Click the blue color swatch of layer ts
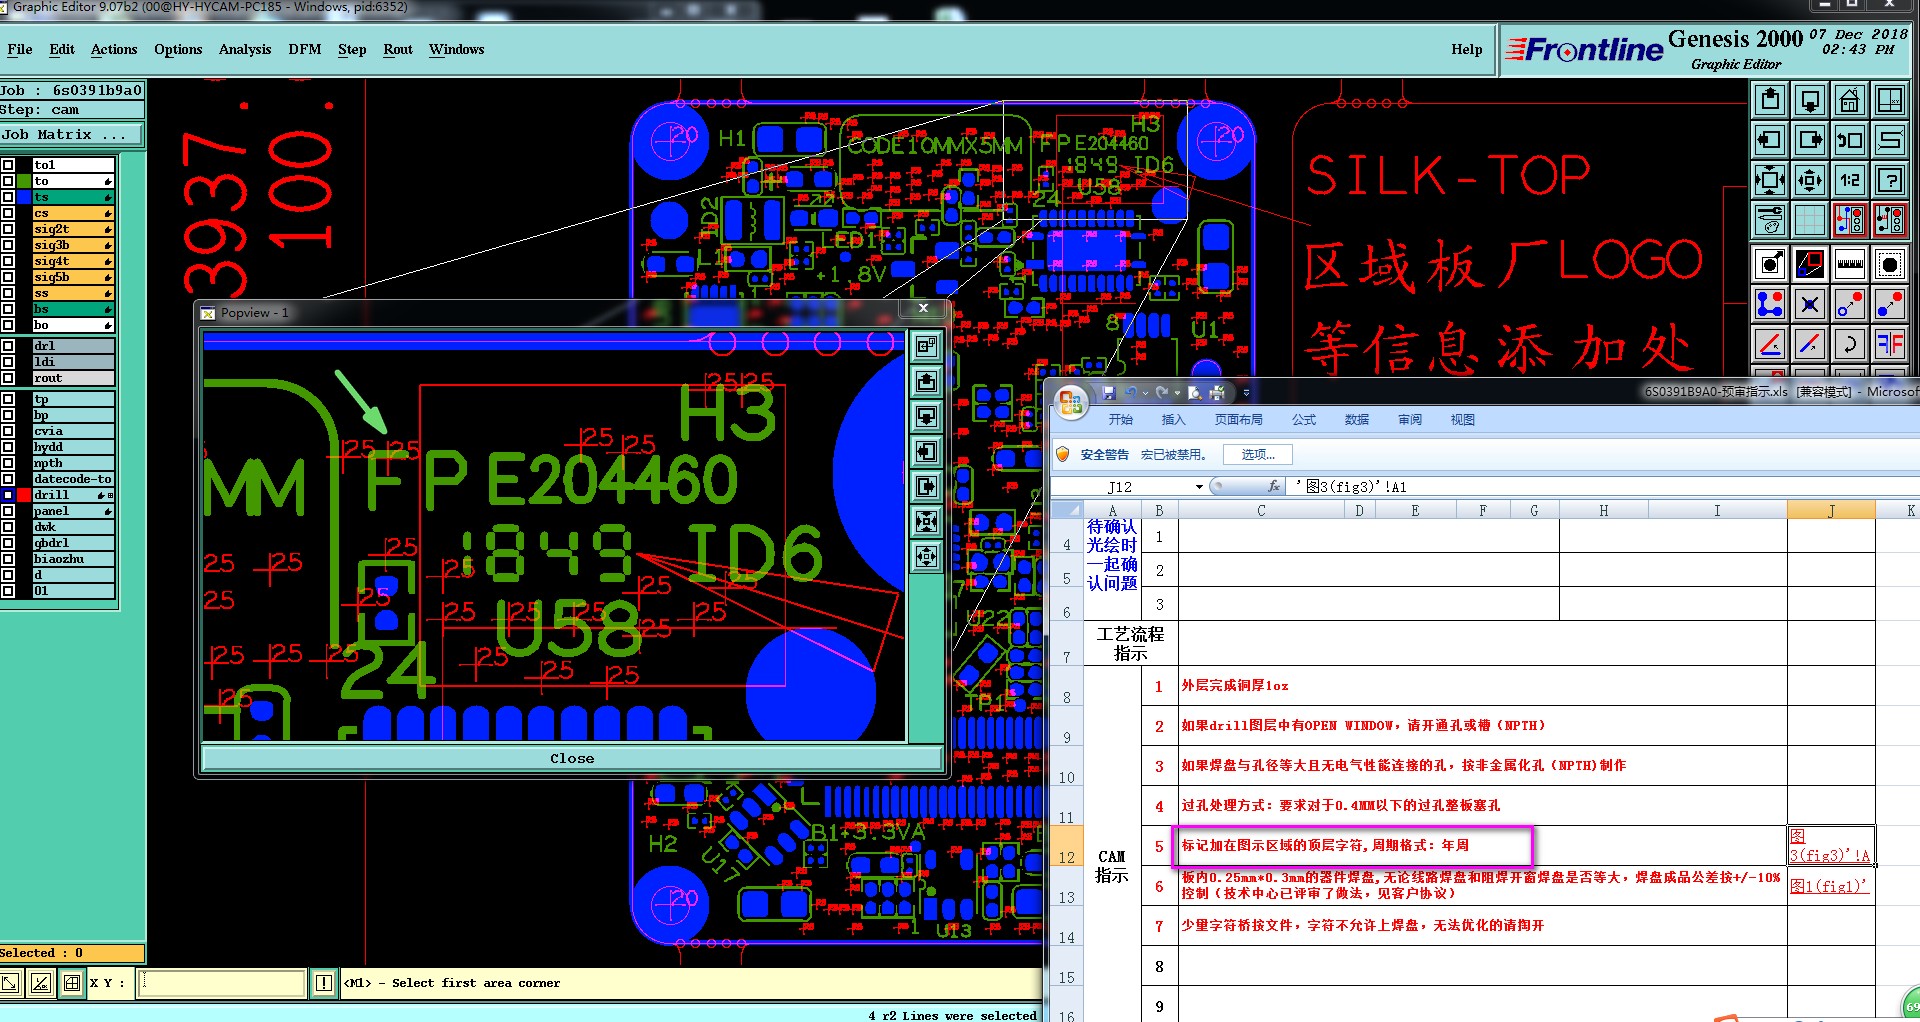Viewport: 1920px width, 1022px height. pos(24,197)
